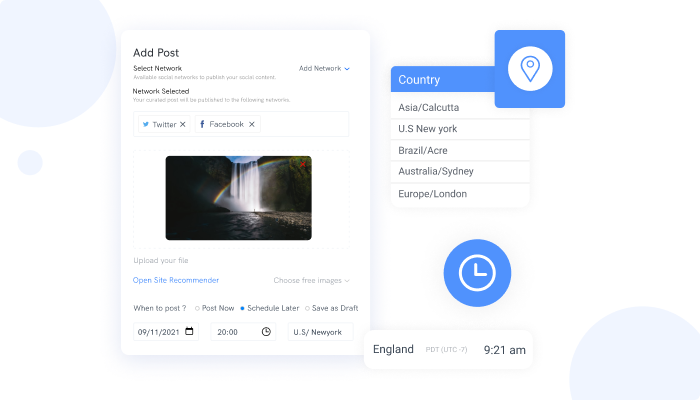
Task: Click the 09/11/2021 date field
Action: 166,332
